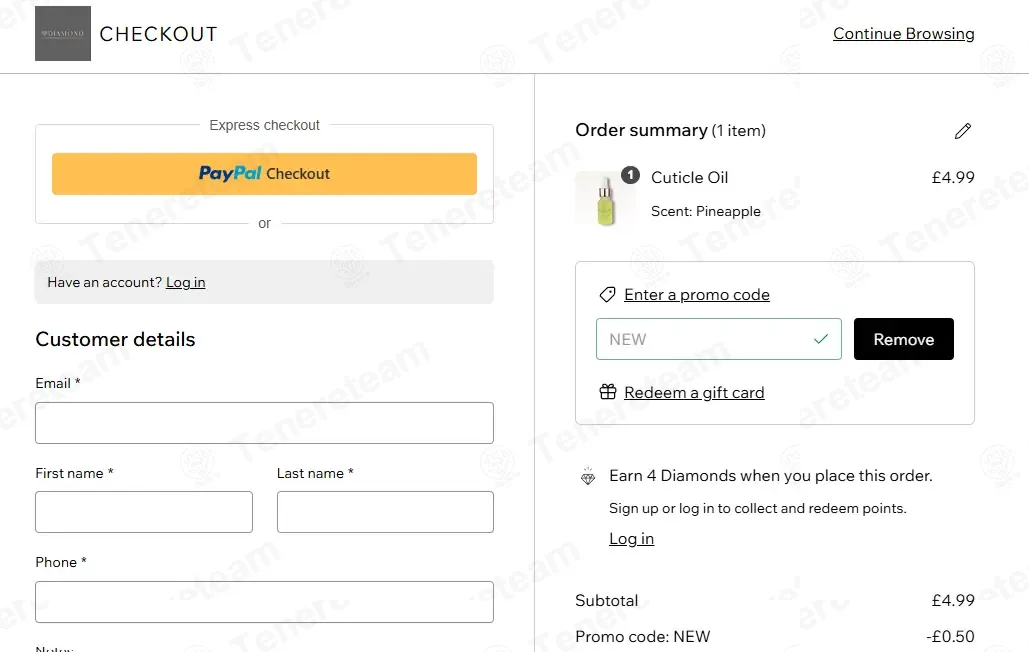The image size is (1029, 652).
Task: Click the diamond rewards icon
Action: 588,476
